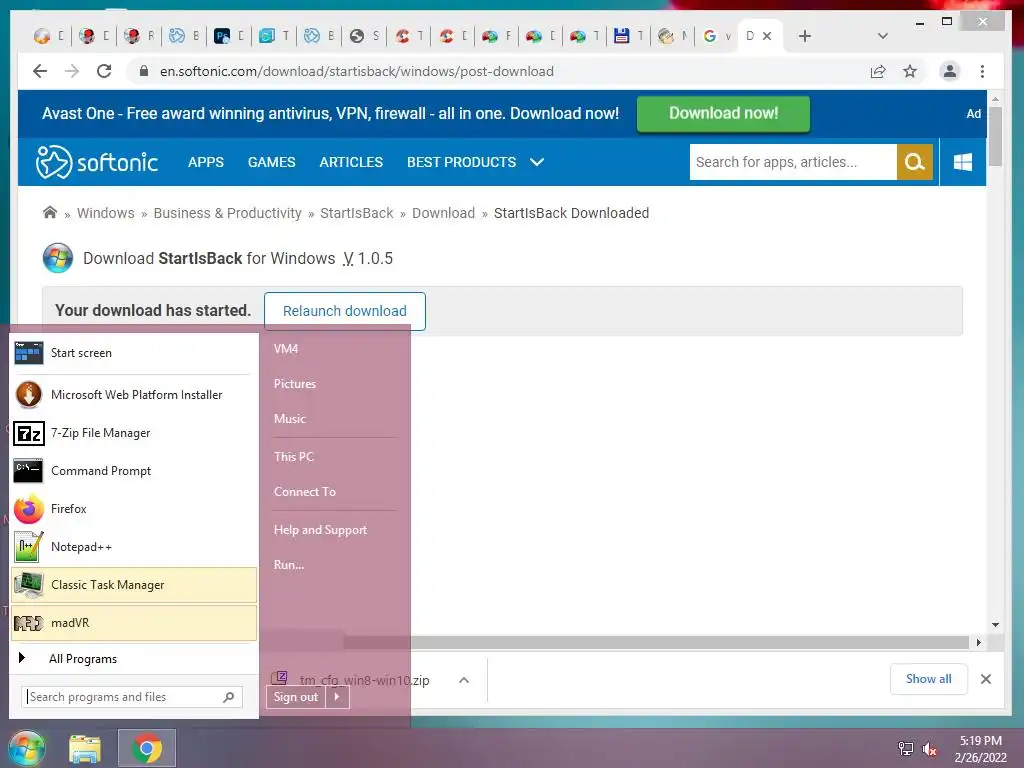1024x768 pixels.
Task: Click the Start menu search magnifier icon
Action: [229, 697]
